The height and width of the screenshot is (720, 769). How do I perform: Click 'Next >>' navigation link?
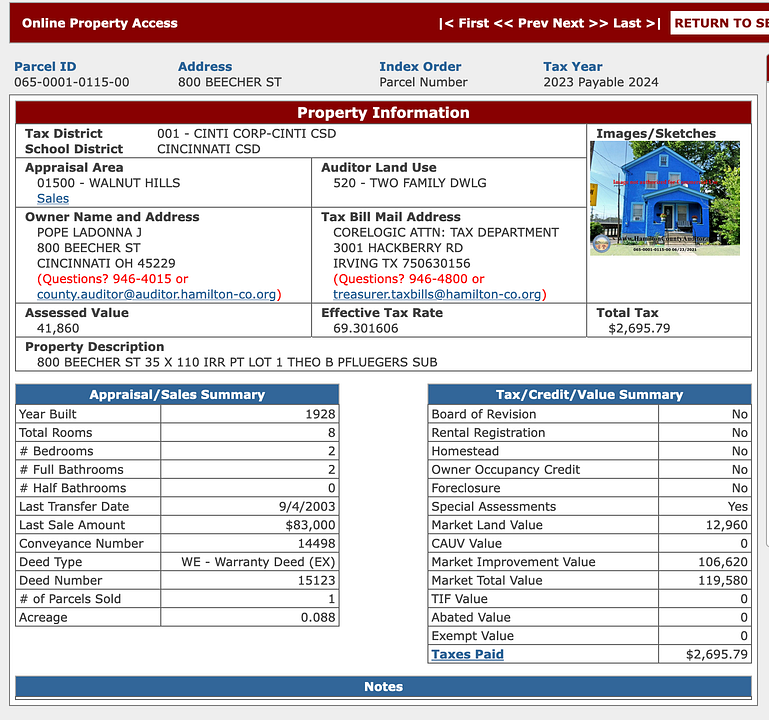click(580, 23)
